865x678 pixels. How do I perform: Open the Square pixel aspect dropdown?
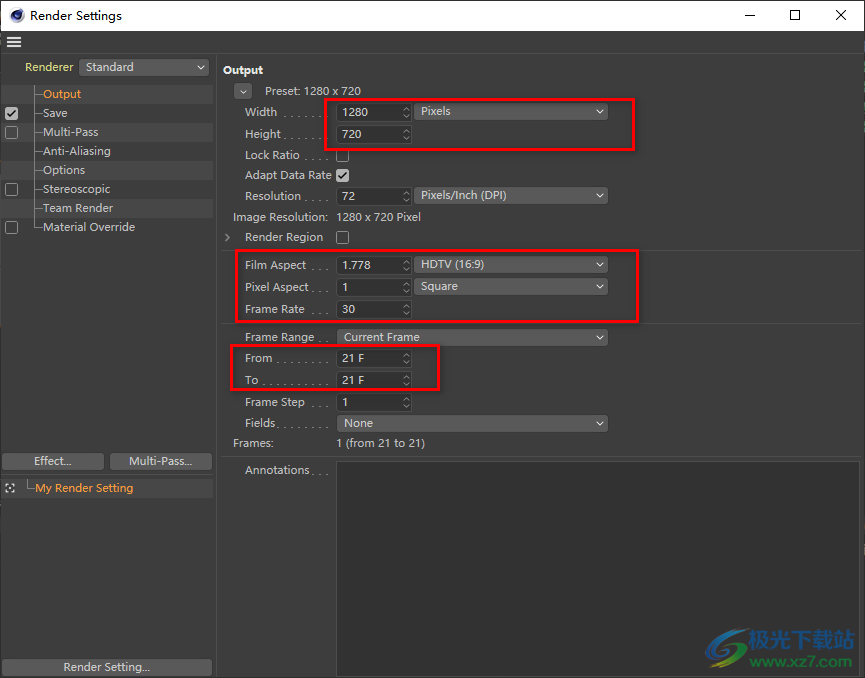[511, 286]
